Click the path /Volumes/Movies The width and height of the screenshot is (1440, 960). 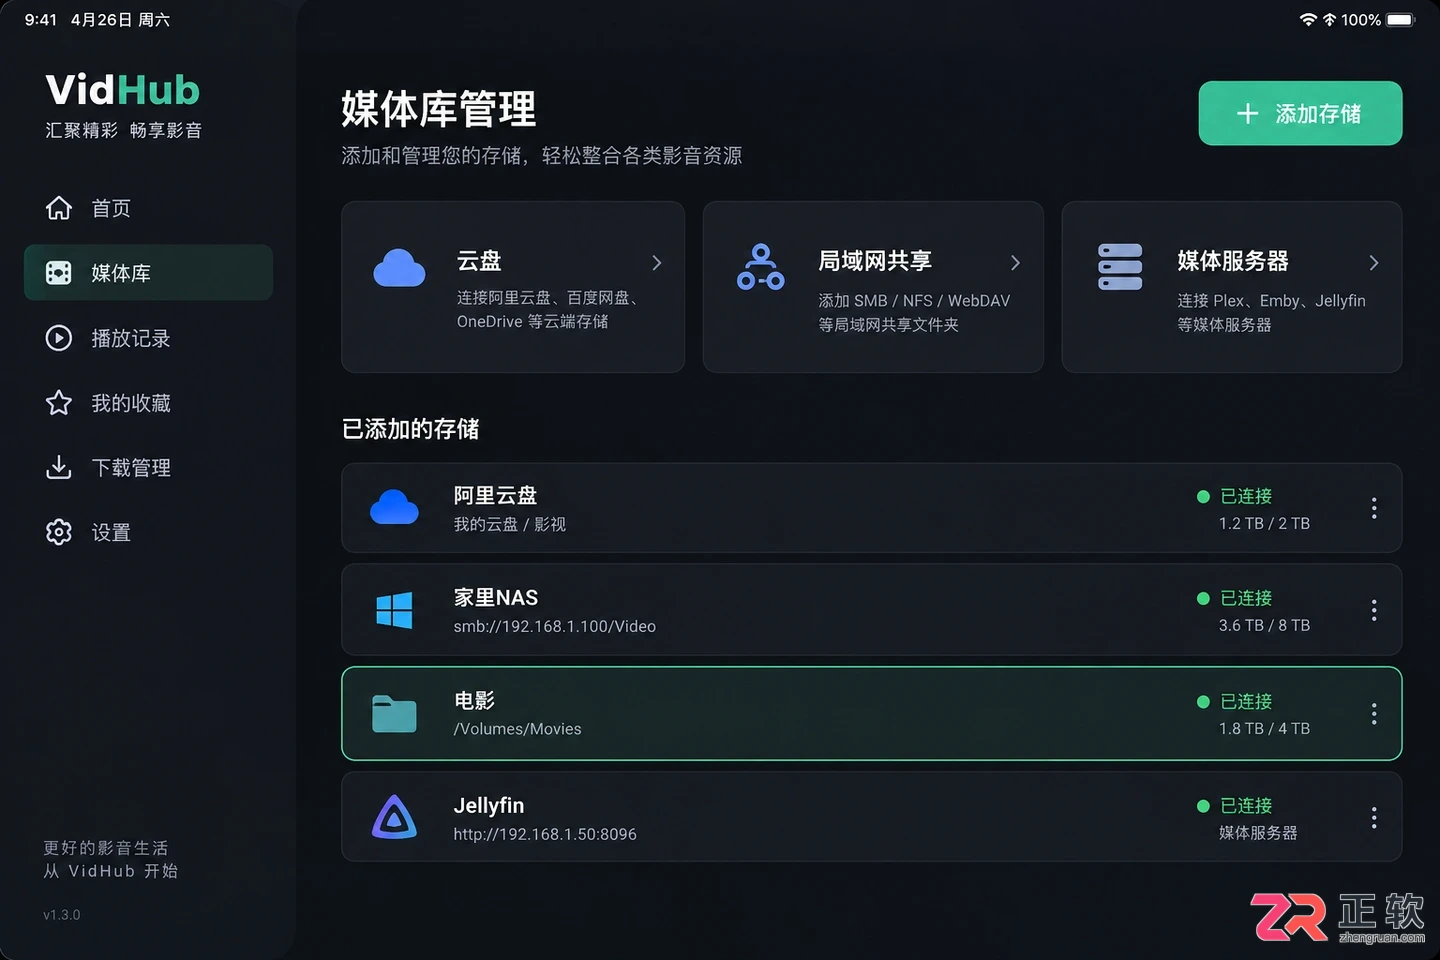[x=518, y=729]
